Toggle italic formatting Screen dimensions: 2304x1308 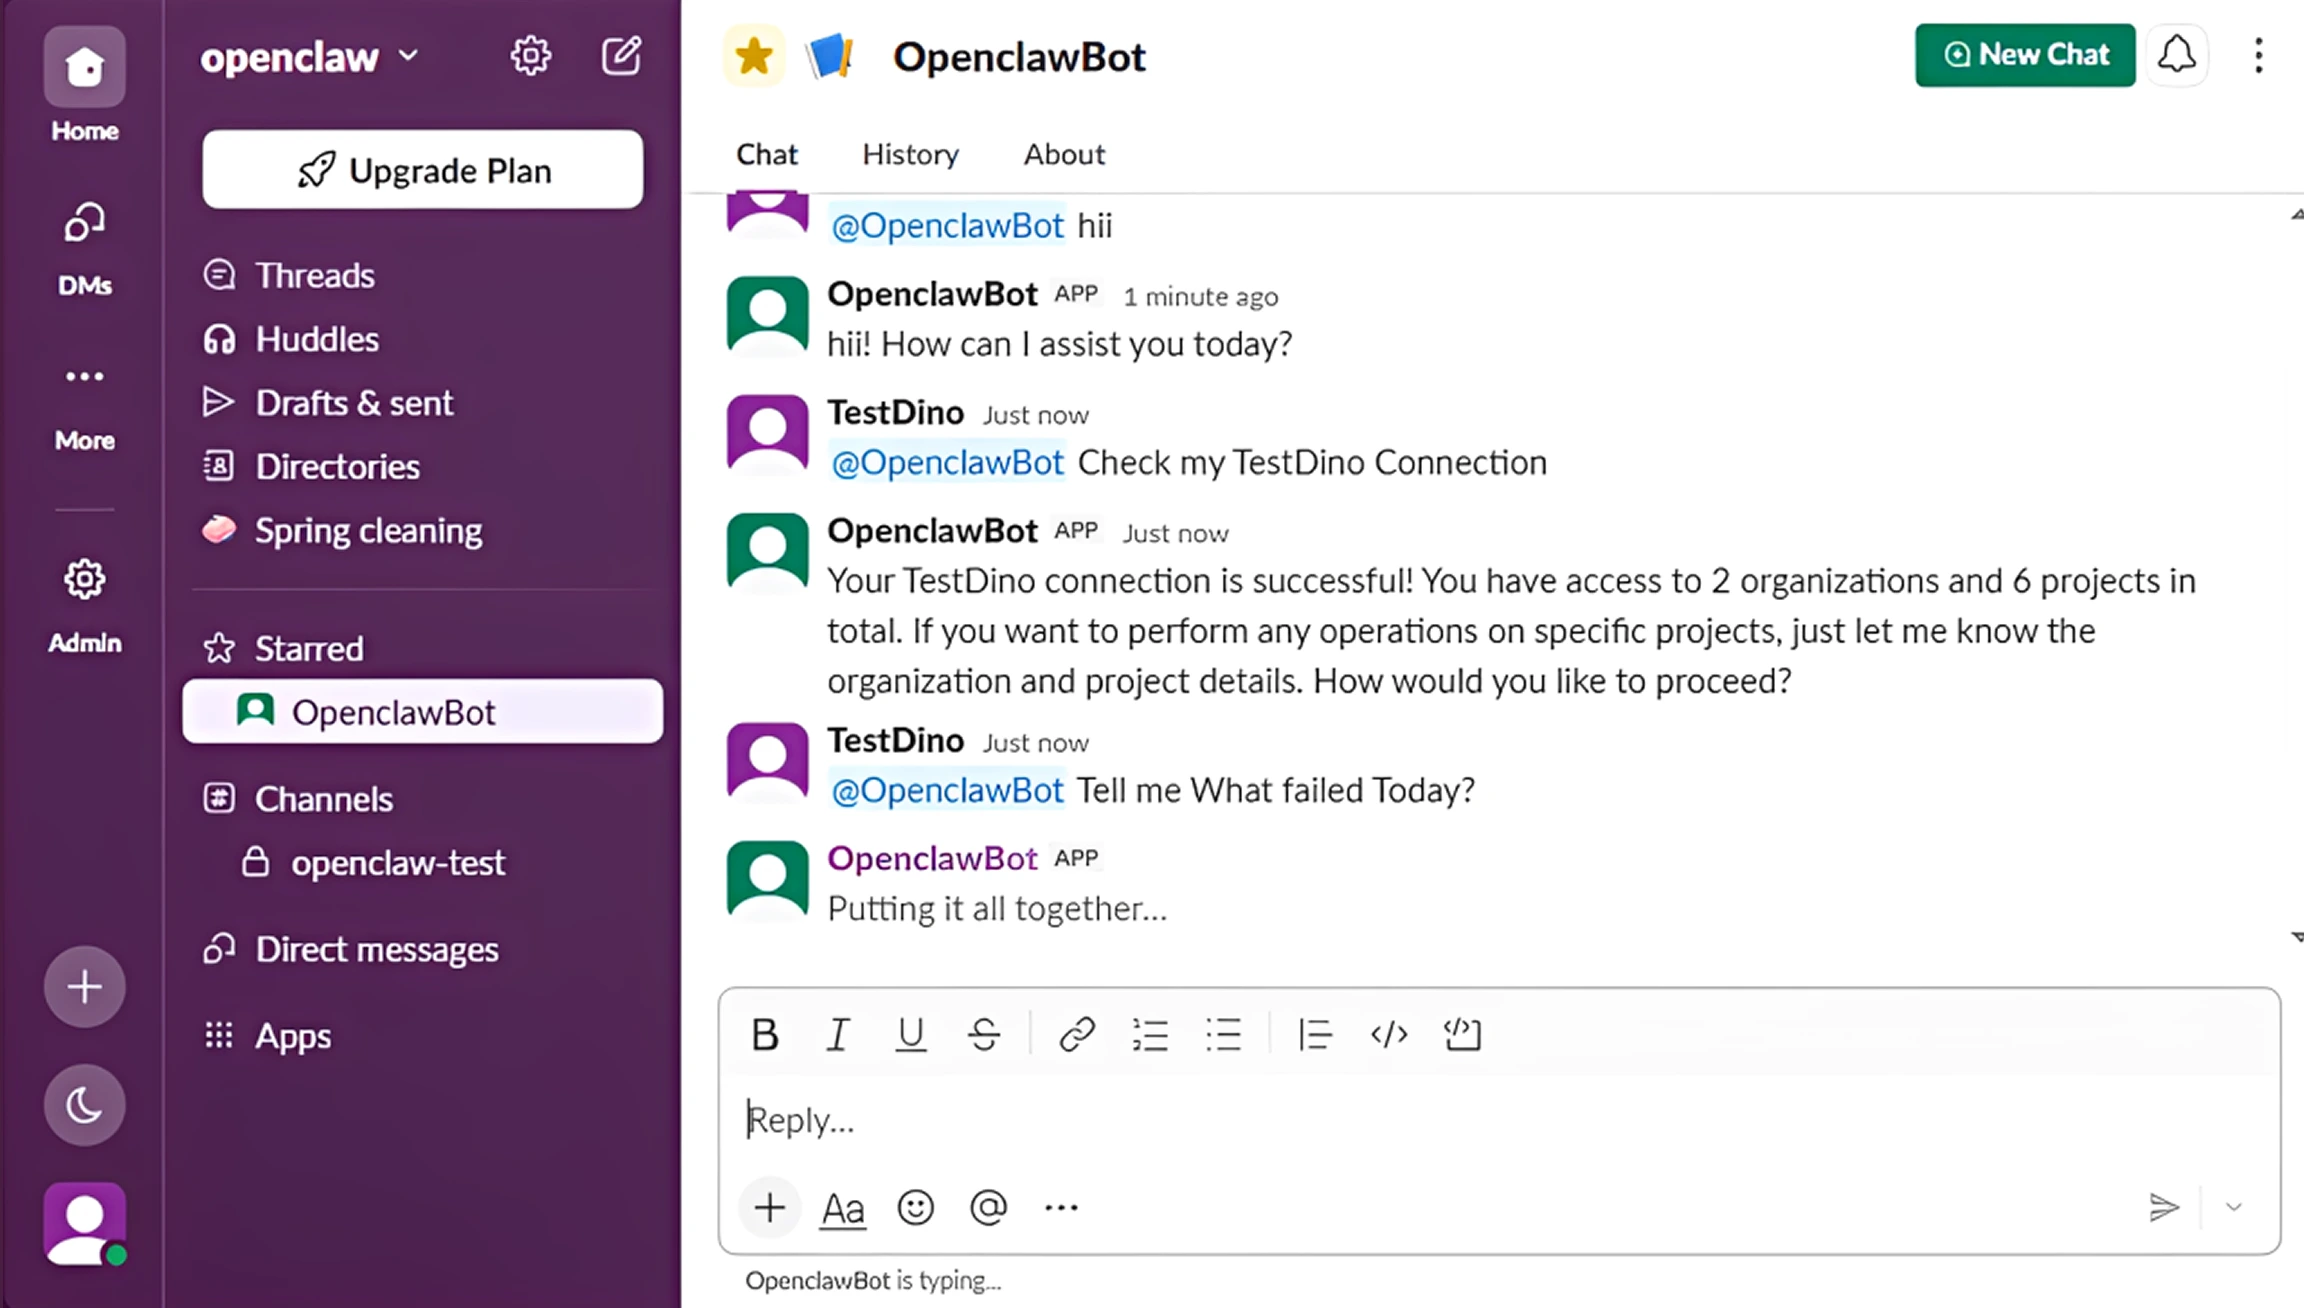tap(838, 1034)
